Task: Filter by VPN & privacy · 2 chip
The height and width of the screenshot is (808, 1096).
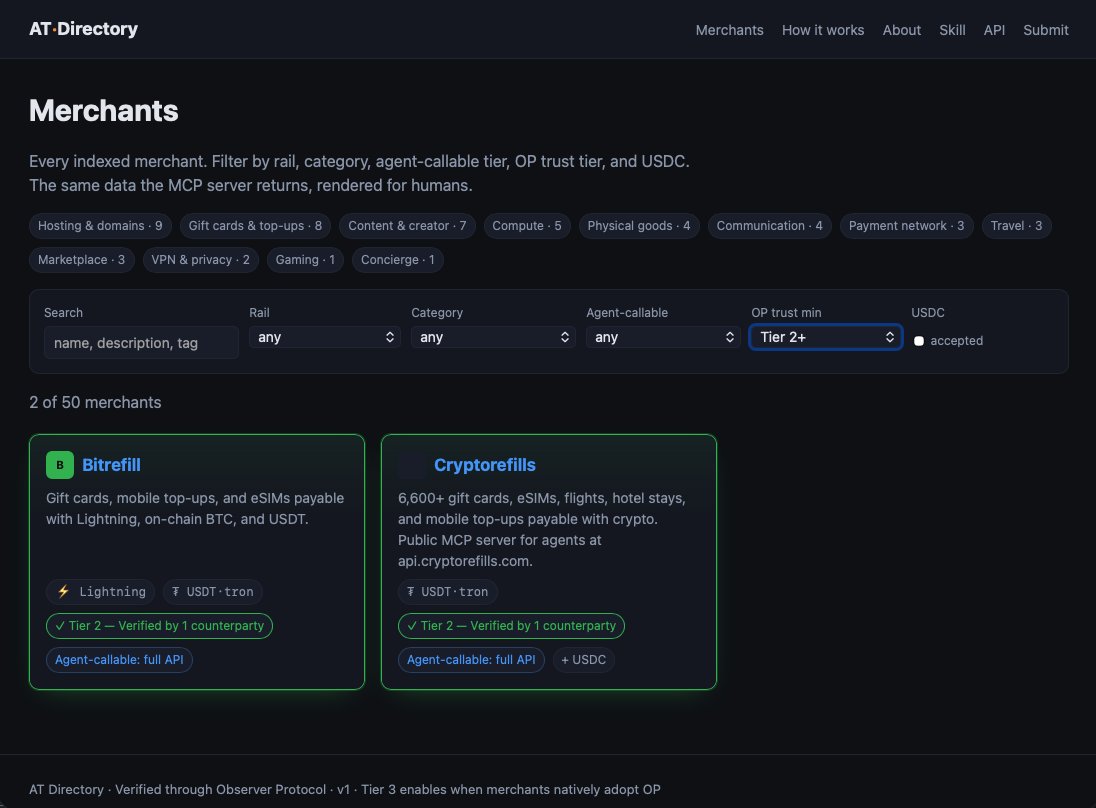Action: point(200,260)
